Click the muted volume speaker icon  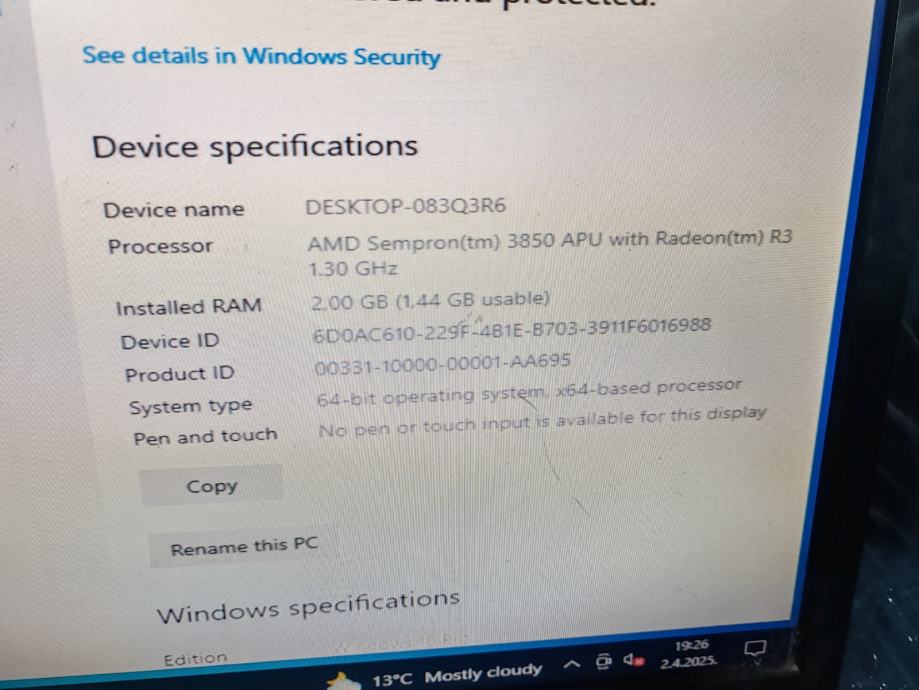pyautogui.click(x=634, y=660)
